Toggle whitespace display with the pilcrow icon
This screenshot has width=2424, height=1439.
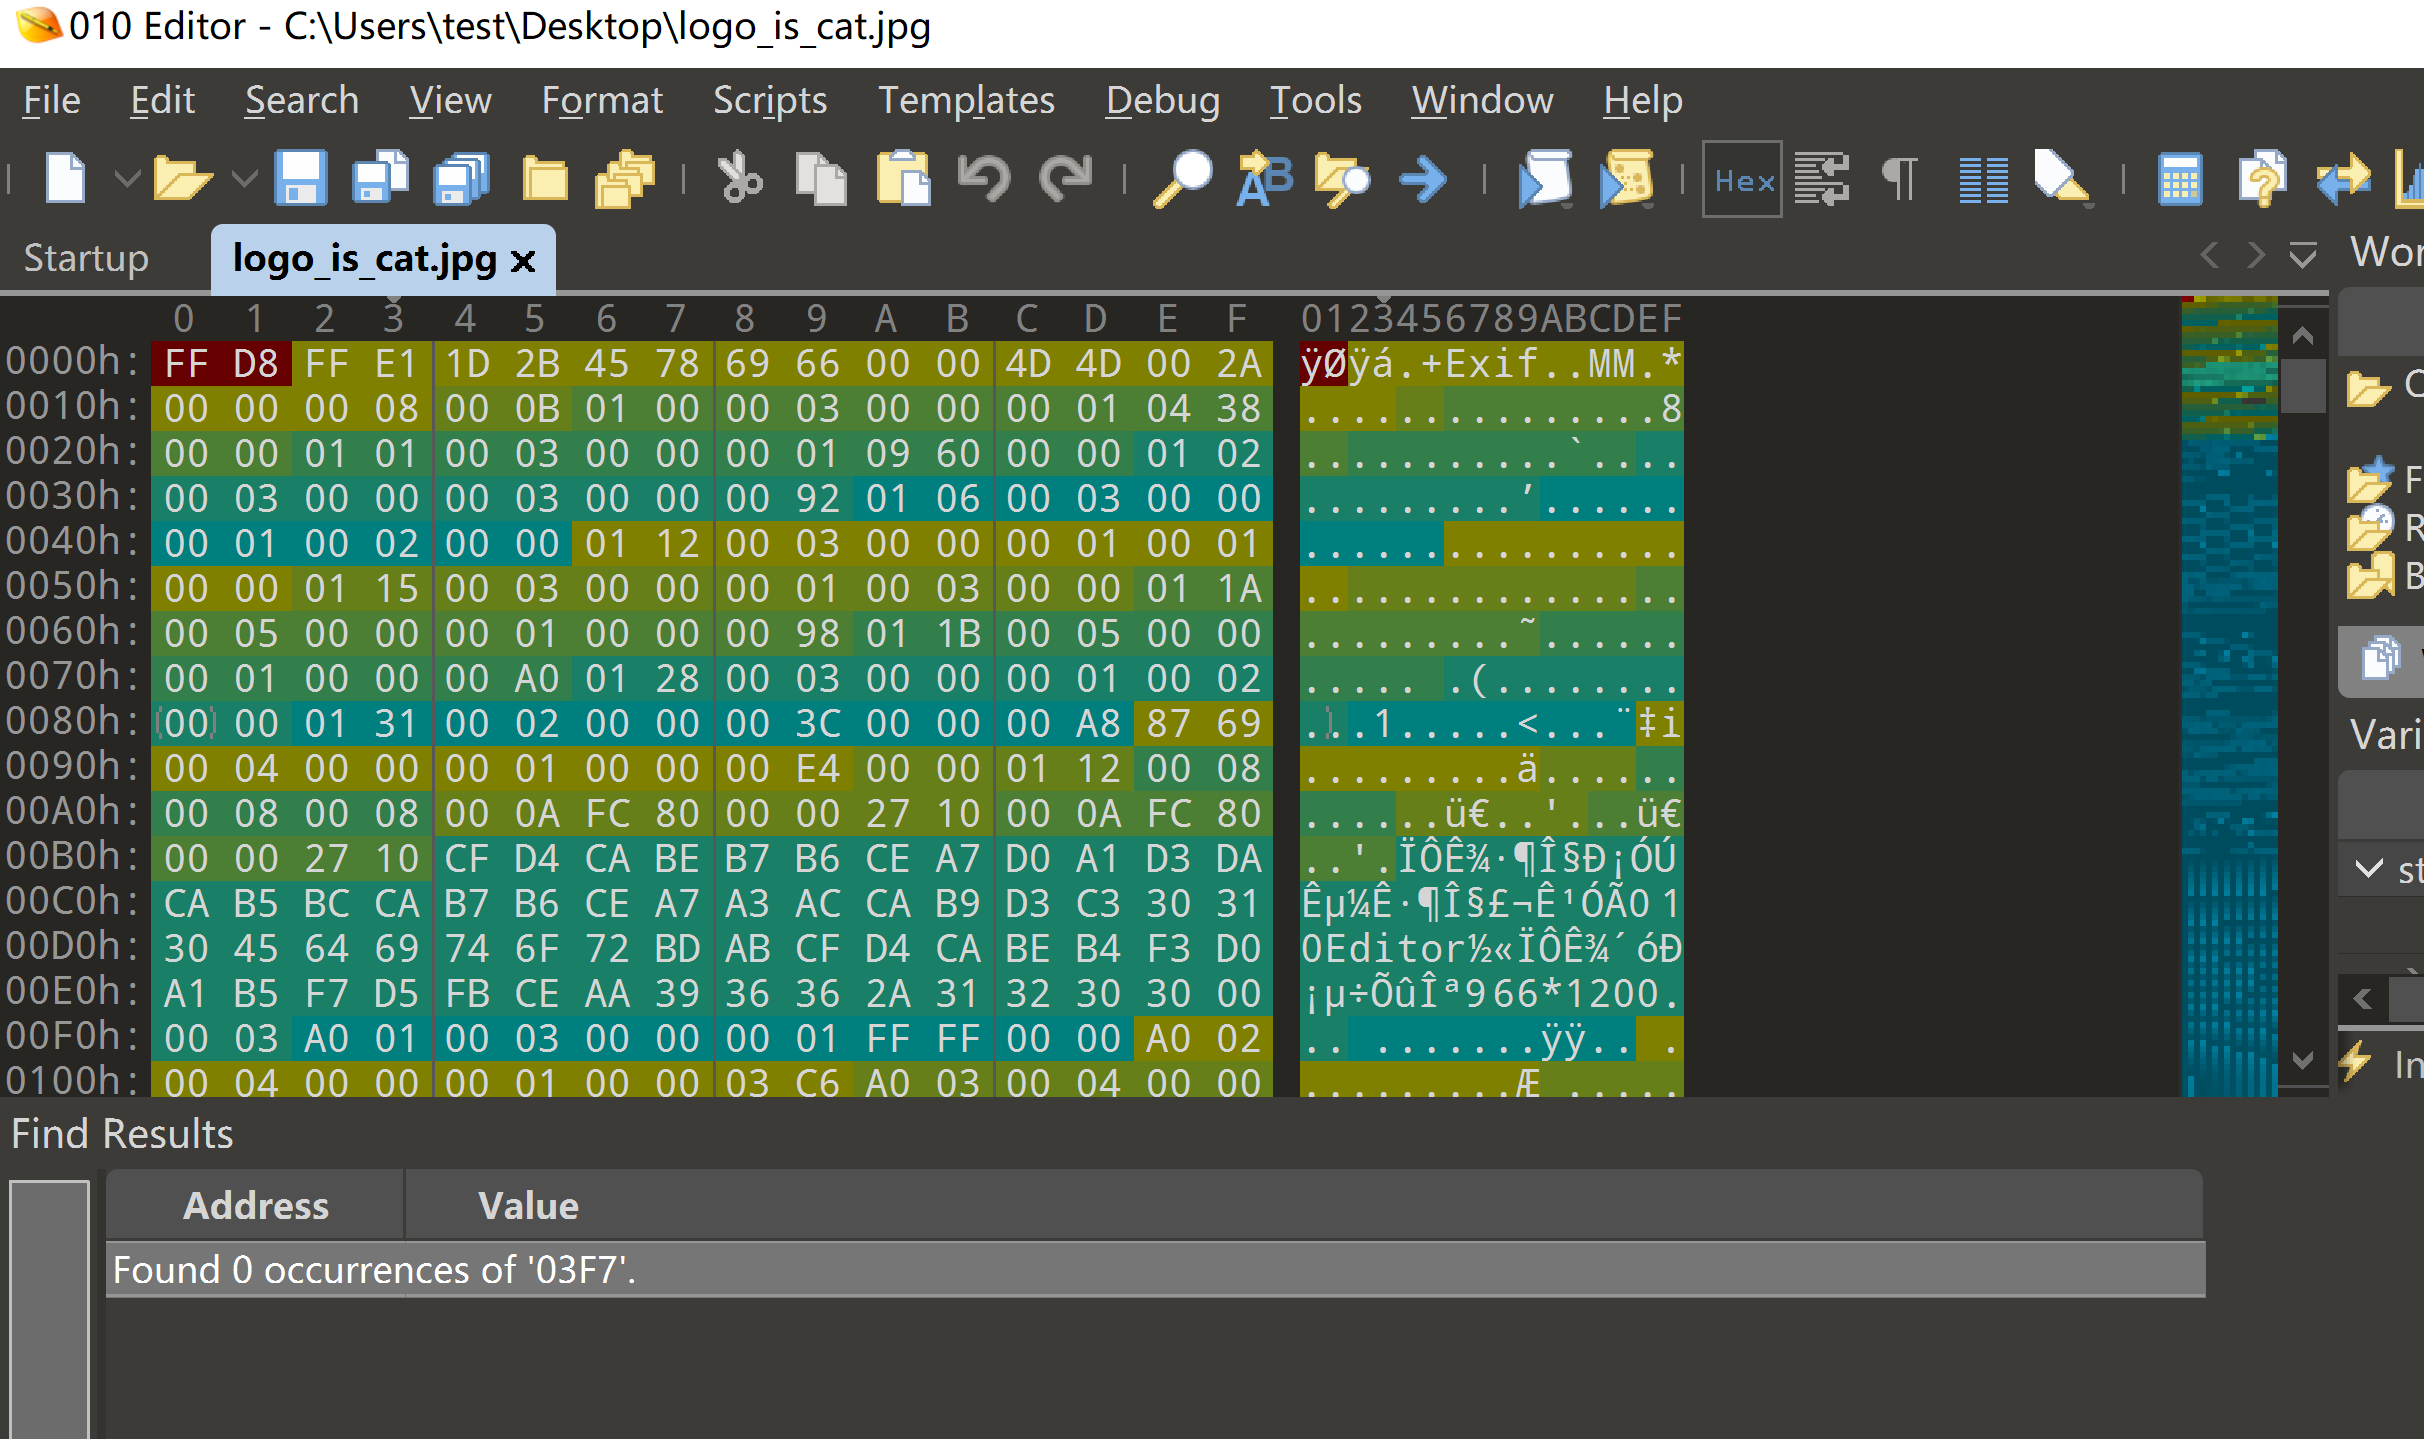point(1898,180)
